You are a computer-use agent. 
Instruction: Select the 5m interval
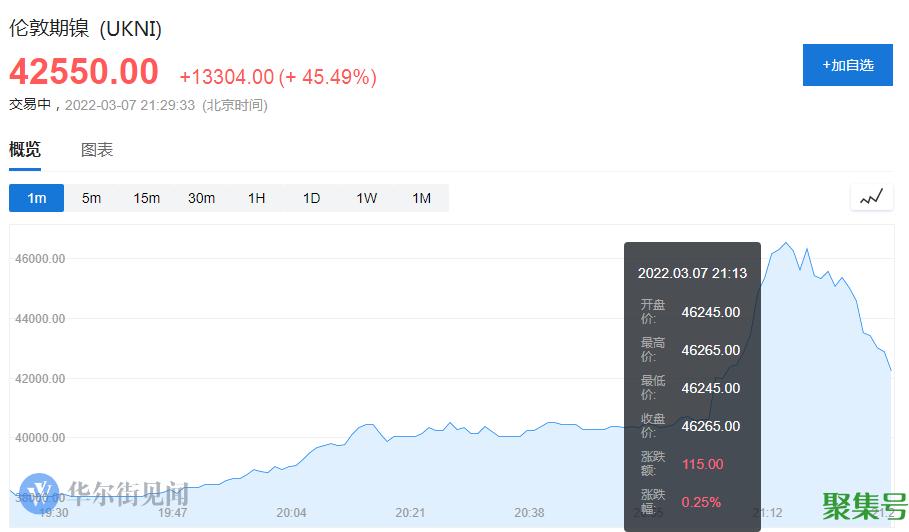(91, 198)
